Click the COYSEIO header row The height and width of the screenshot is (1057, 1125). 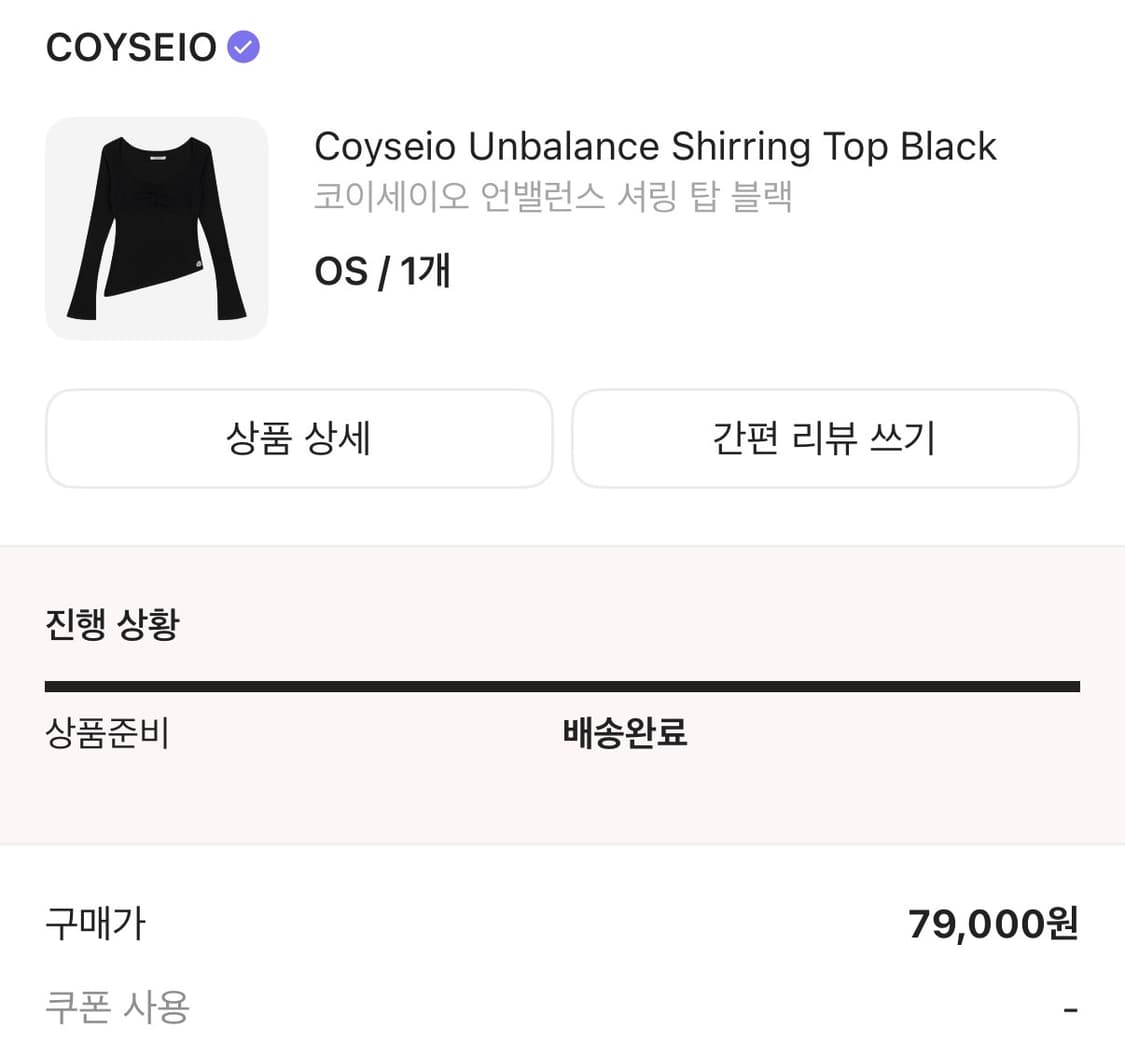click(150, 46)
